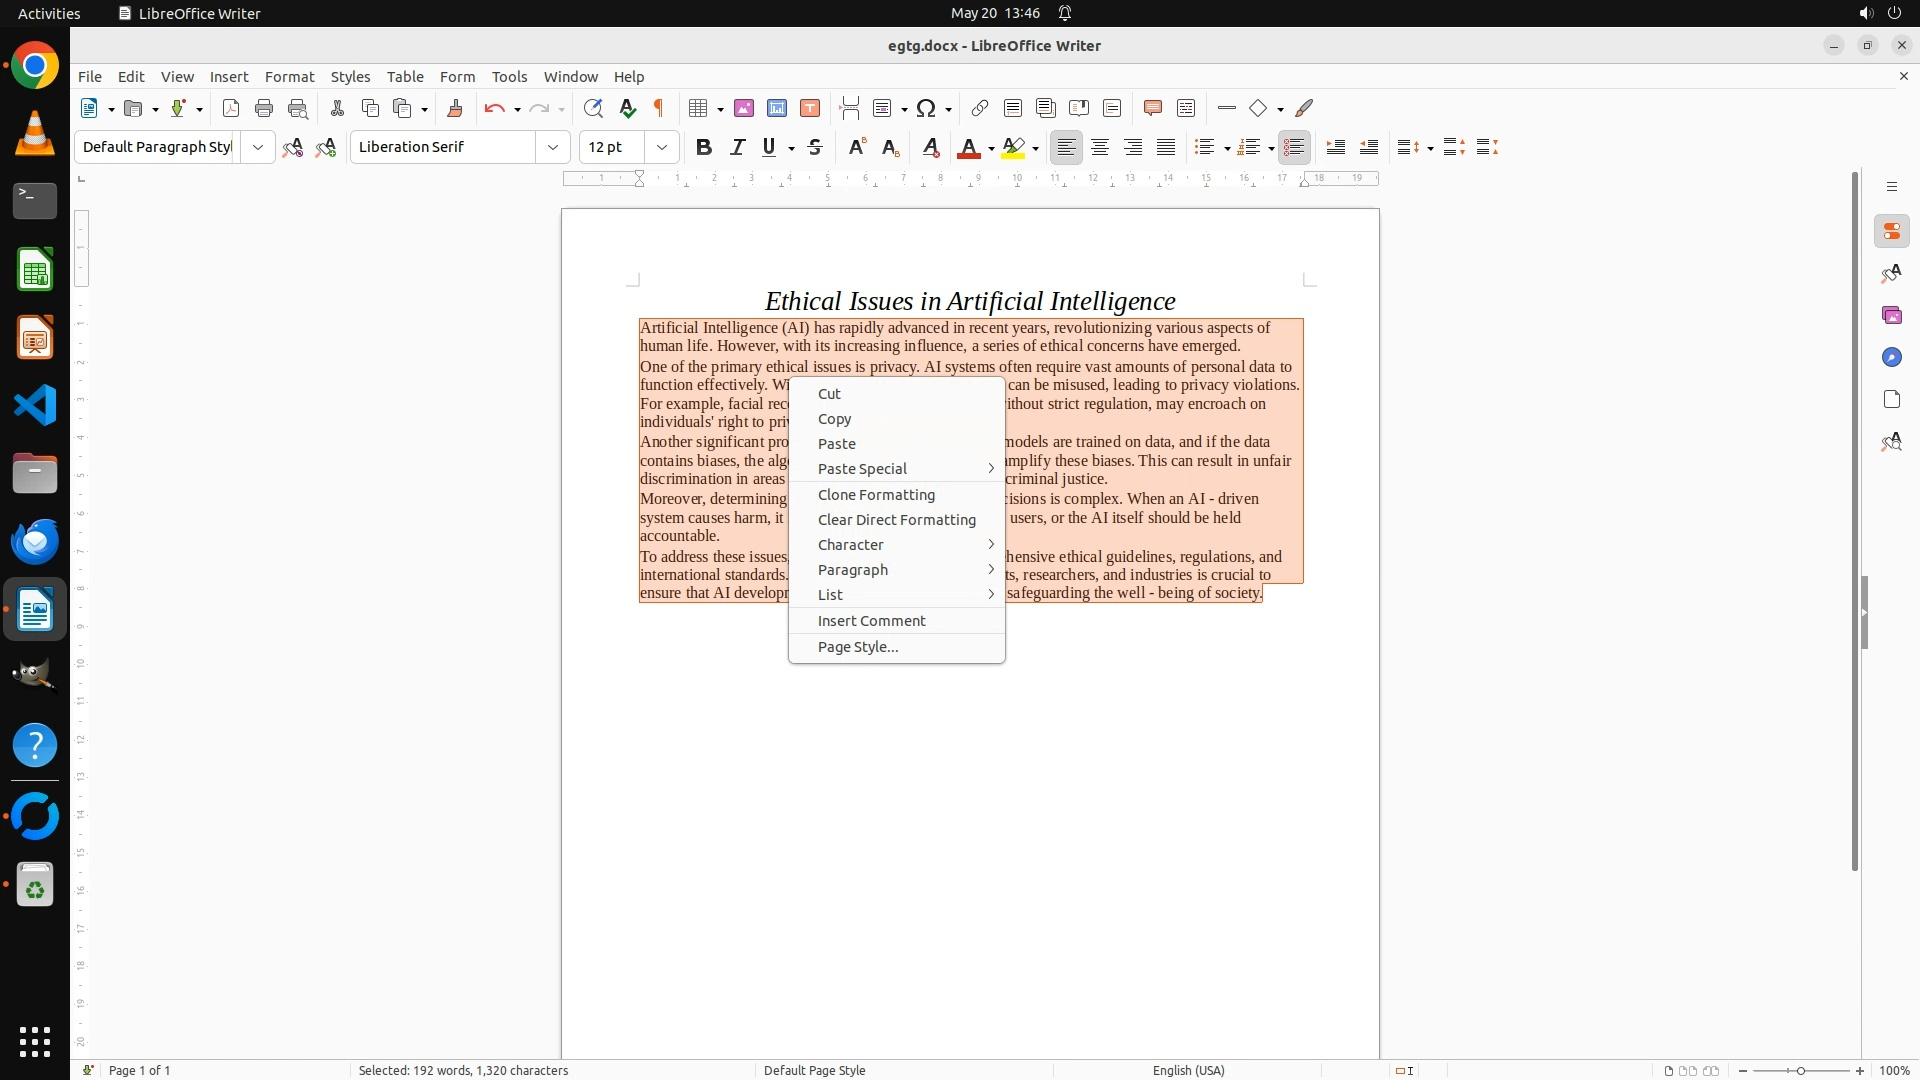Image resolution: width=1920 pixels, height=1080 pixels.
Task: Click the Export as PDF icon
Action: (231, 109)
